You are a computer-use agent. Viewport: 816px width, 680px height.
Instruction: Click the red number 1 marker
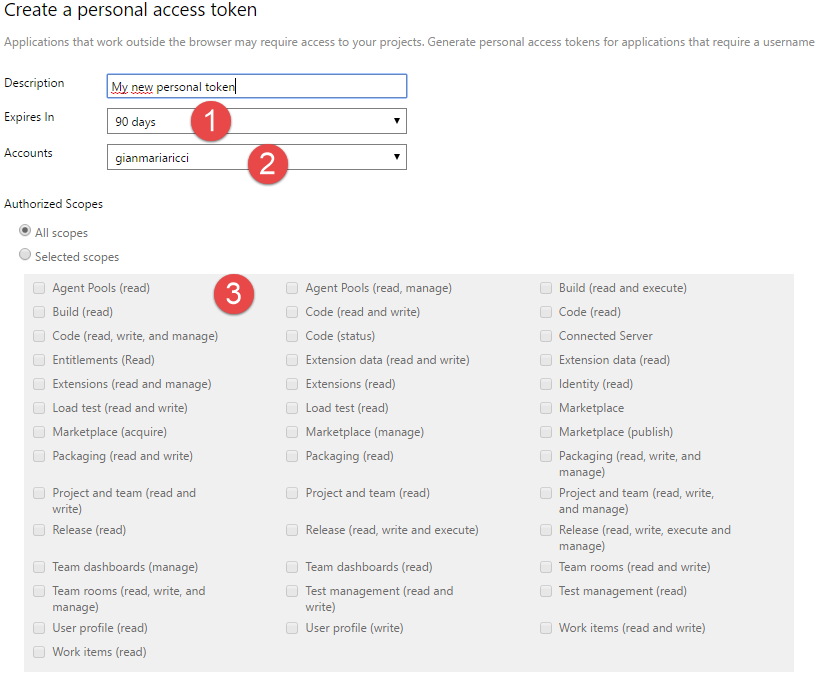click(211, 121)
